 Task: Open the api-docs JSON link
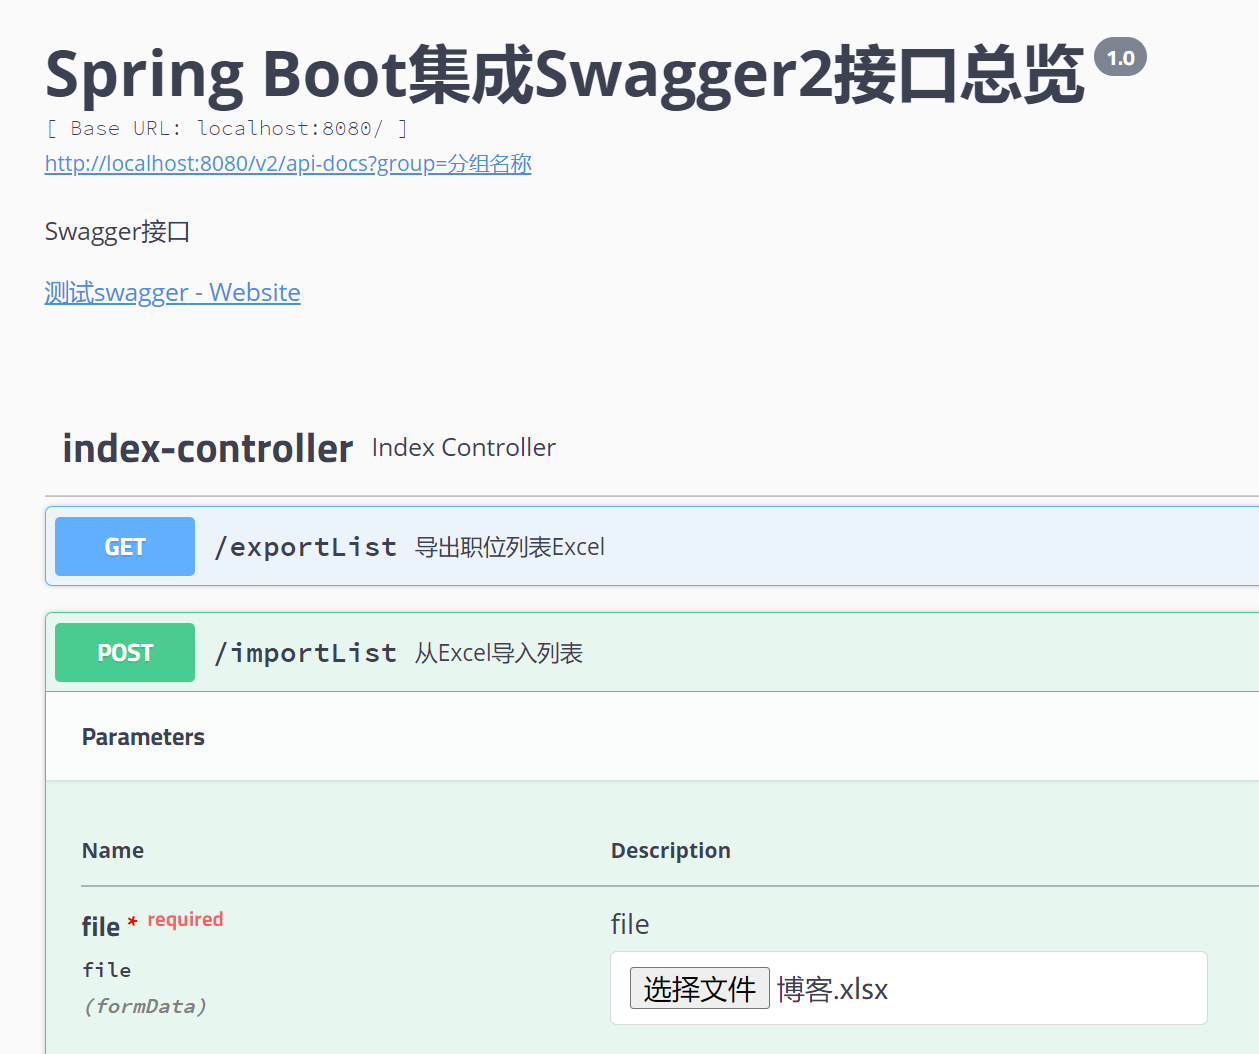288,164
